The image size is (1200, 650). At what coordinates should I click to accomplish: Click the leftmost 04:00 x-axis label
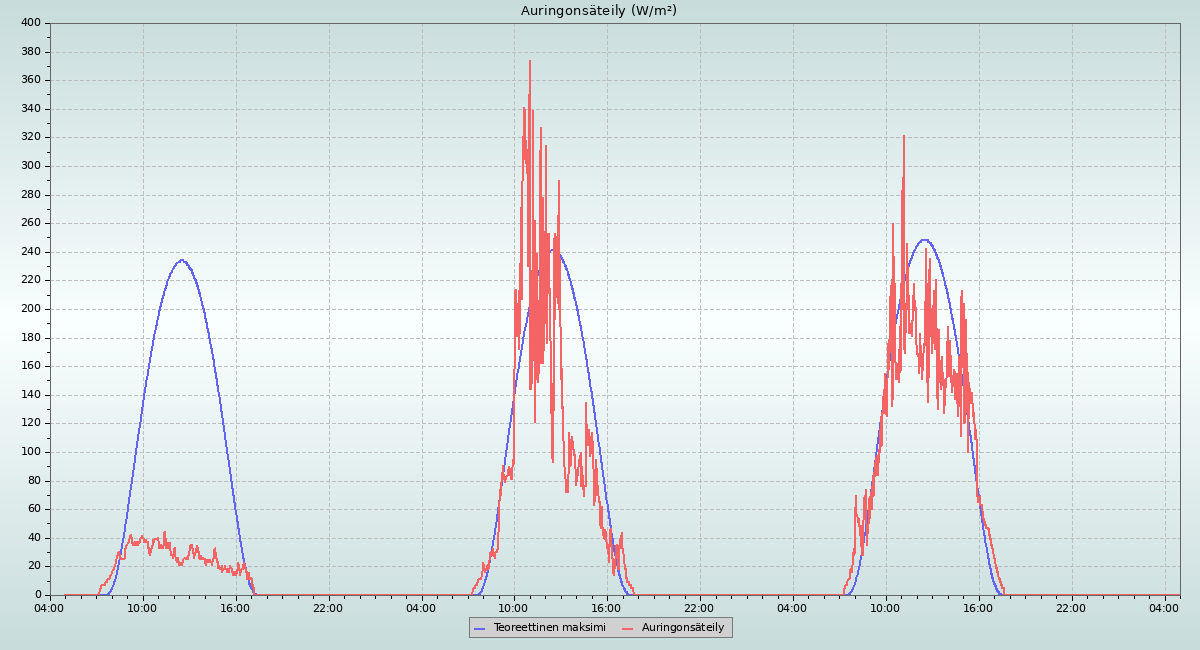pyautogui.click(x=49, y=608)
